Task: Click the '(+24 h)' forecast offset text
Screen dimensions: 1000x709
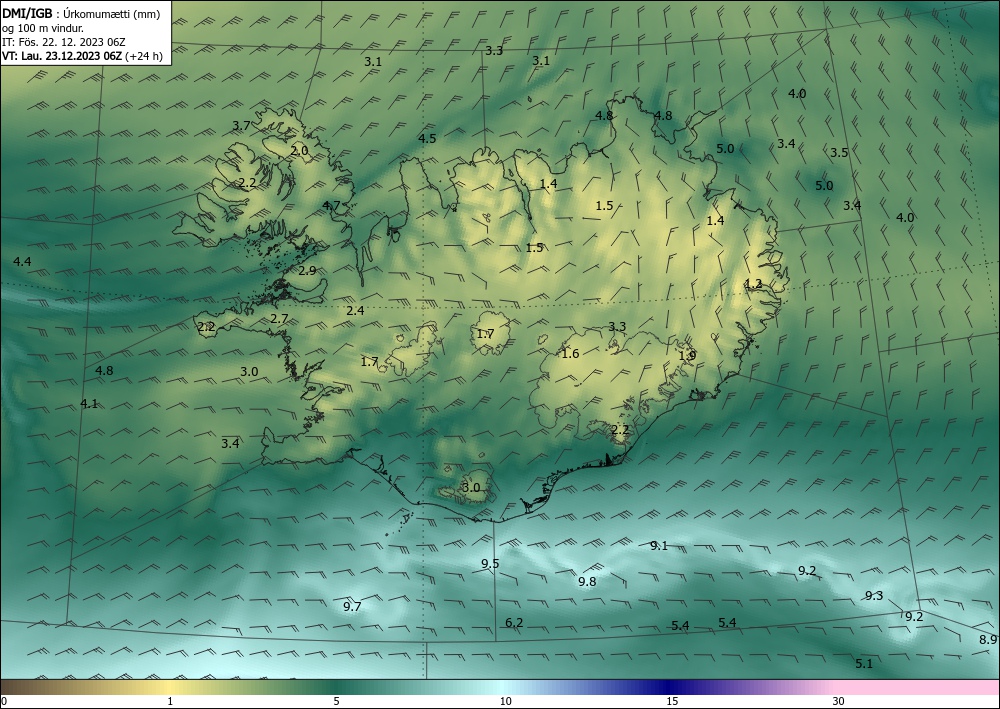Action: pos(144,56)
